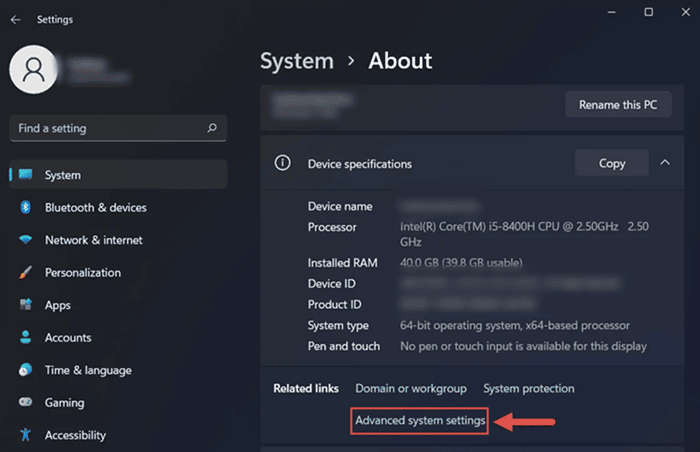Collapse the Device specifications section
Screen dimensions: 700x452
(x=665, y=163)
